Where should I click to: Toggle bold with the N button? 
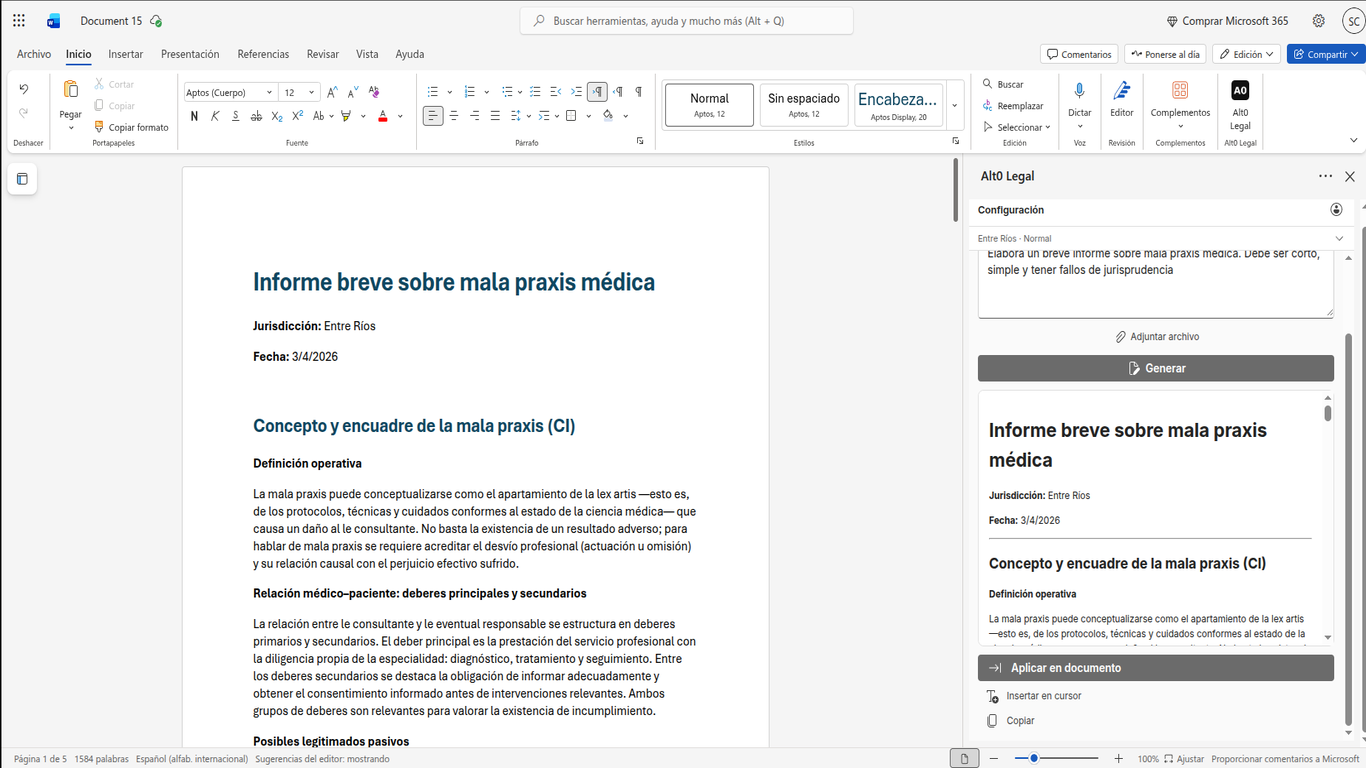[x=194, y=115]
